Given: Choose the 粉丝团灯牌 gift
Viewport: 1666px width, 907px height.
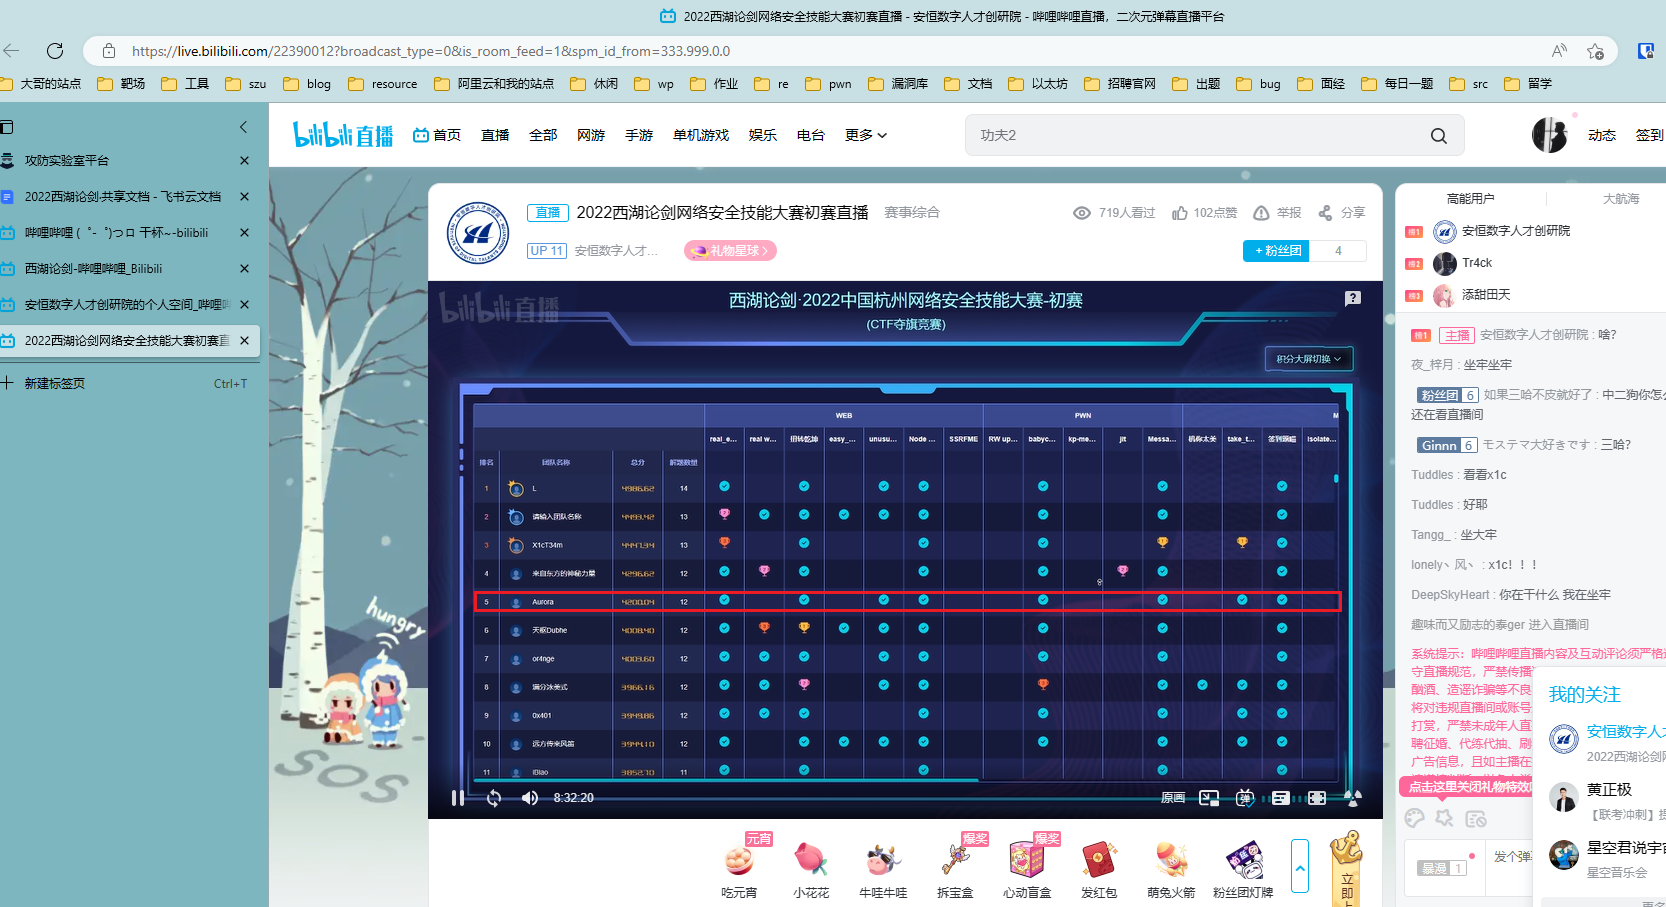Looking at the screenshot, I should coord(1243,867).
